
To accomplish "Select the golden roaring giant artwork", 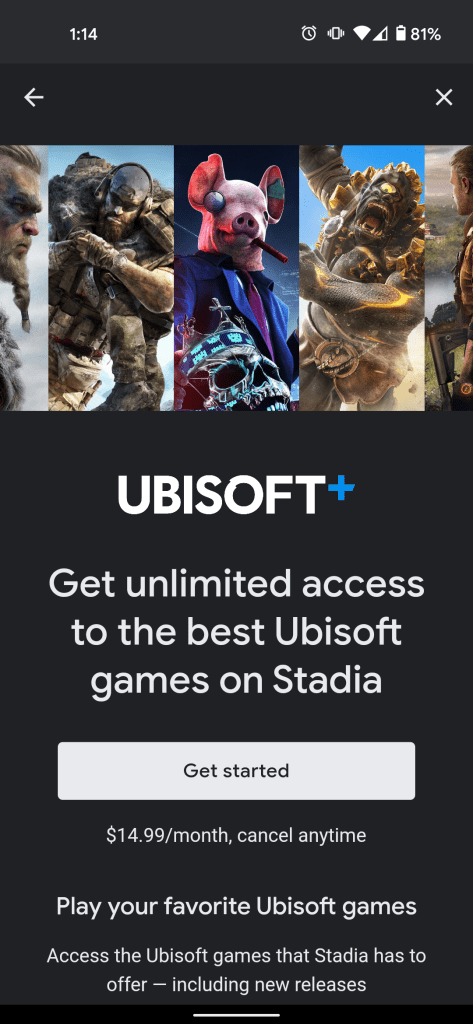I will tap(362, 278).
